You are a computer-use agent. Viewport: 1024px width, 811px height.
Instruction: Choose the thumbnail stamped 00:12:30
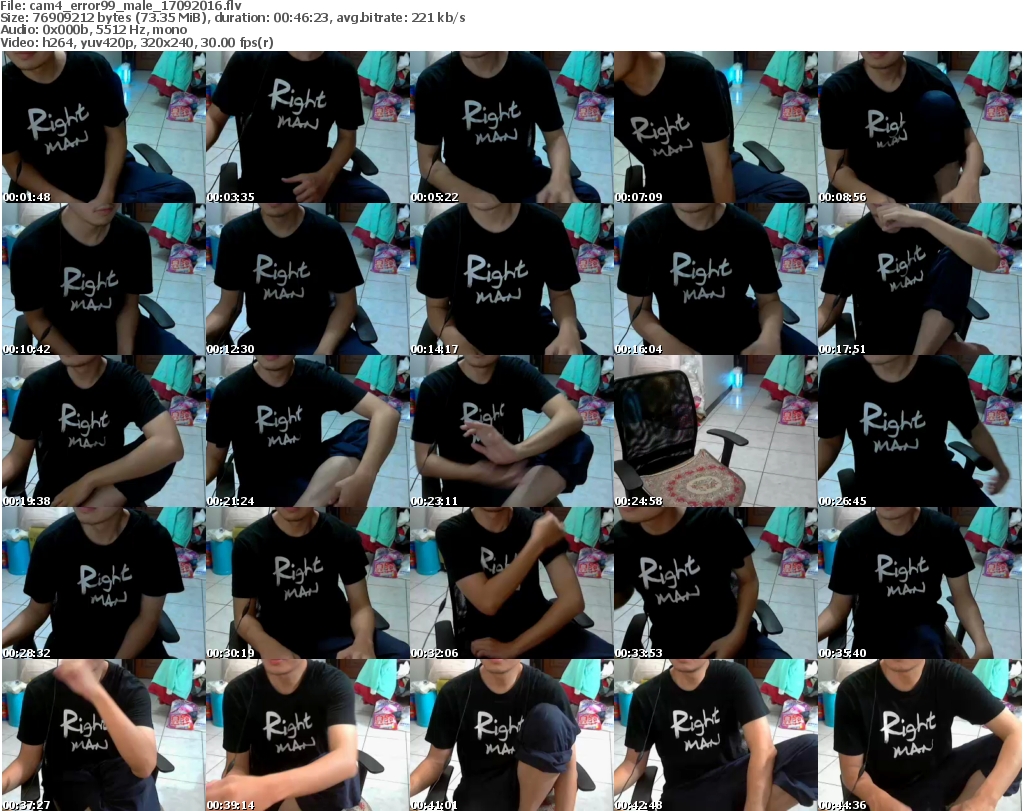click(x=308, y=279)
